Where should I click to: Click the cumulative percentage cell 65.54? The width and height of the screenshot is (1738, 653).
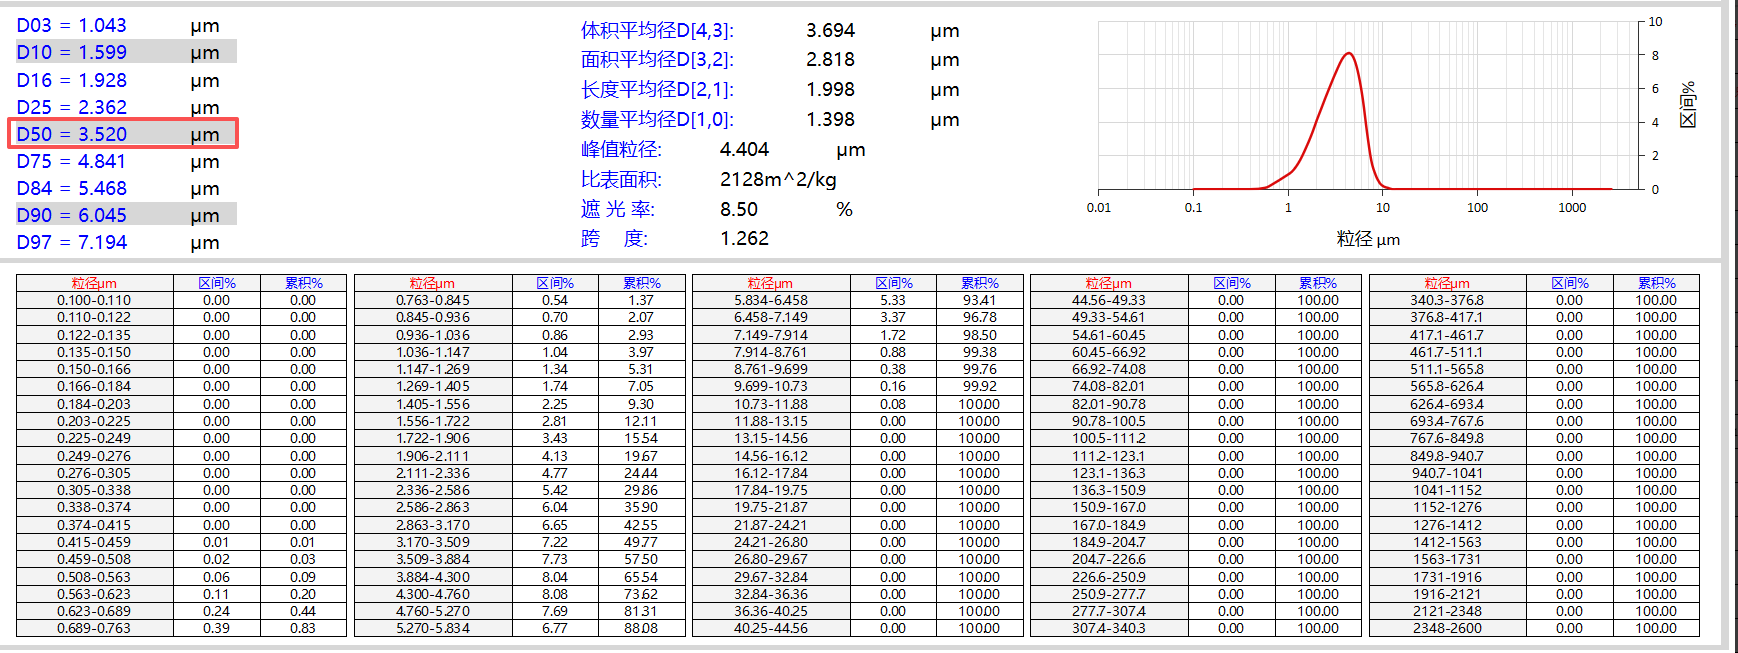tap(641, 577)
